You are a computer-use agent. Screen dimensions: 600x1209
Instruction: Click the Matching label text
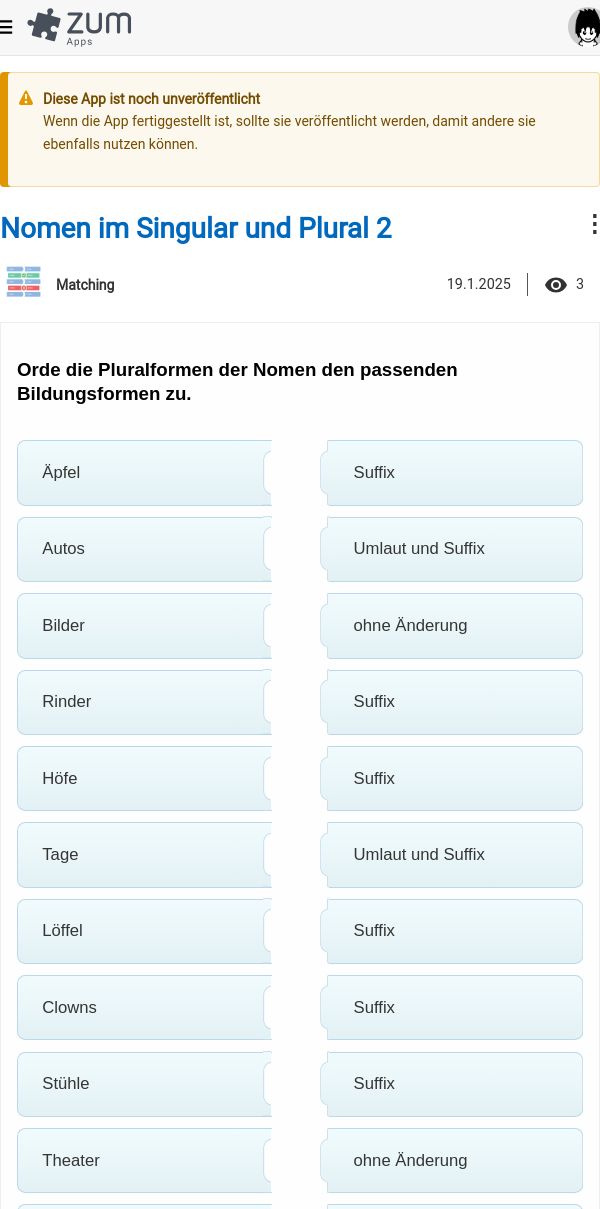pos(85,285)
